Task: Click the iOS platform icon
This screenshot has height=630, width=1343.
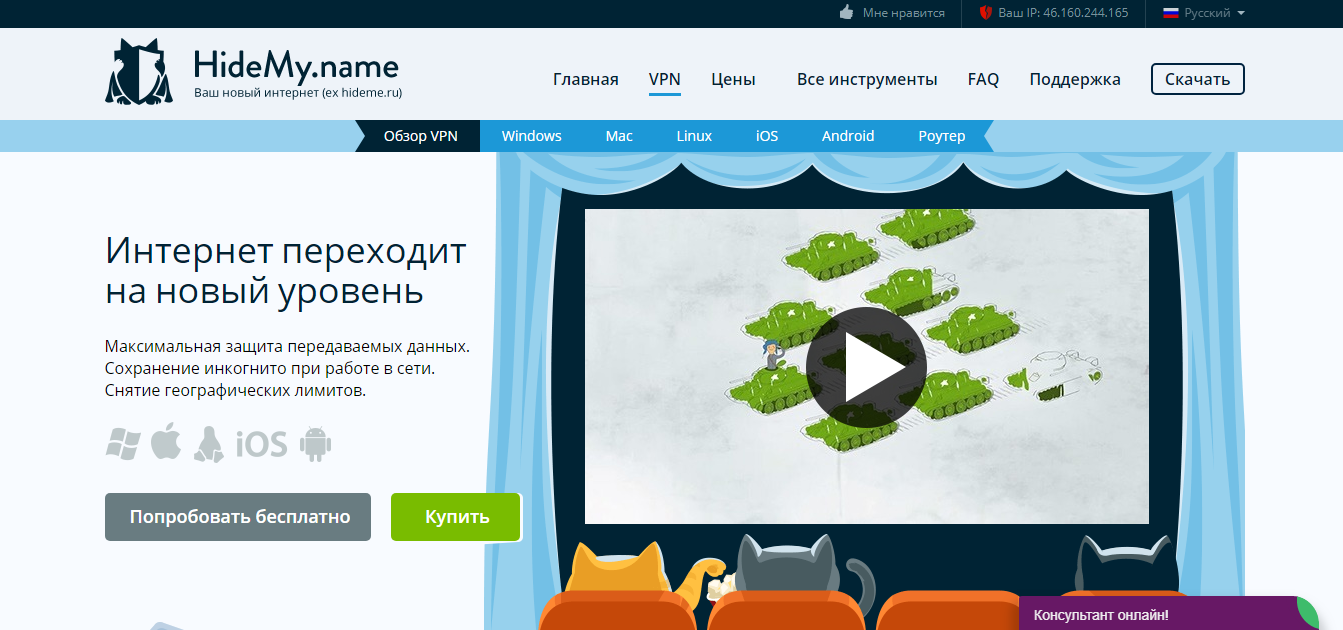Action: point(261,445)
